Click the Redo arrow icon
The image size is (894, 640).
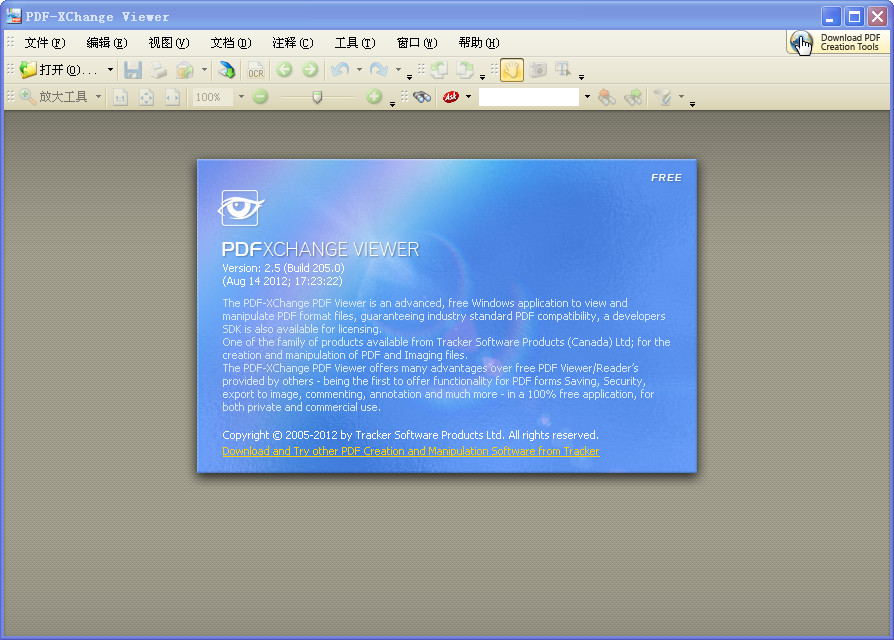pos(379,70)
